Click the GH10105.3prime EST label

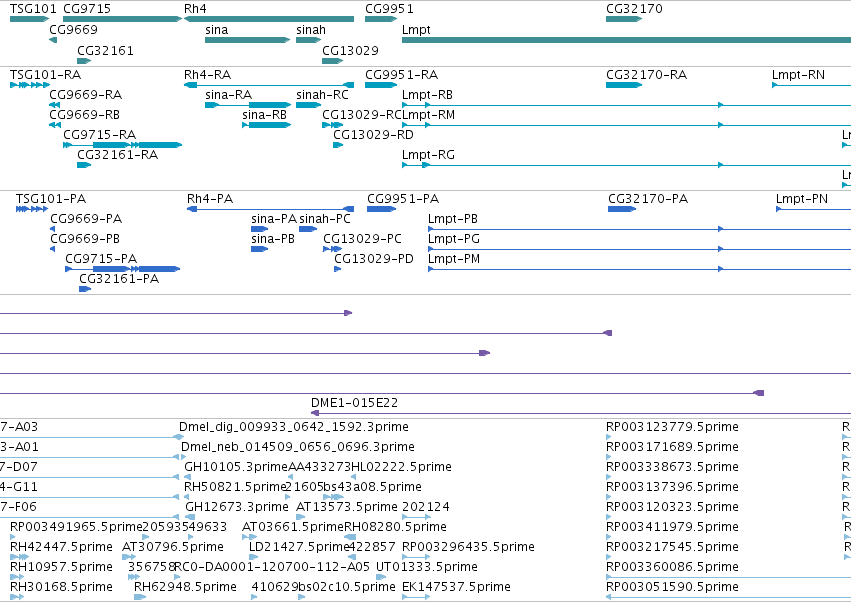click(236, 467)
